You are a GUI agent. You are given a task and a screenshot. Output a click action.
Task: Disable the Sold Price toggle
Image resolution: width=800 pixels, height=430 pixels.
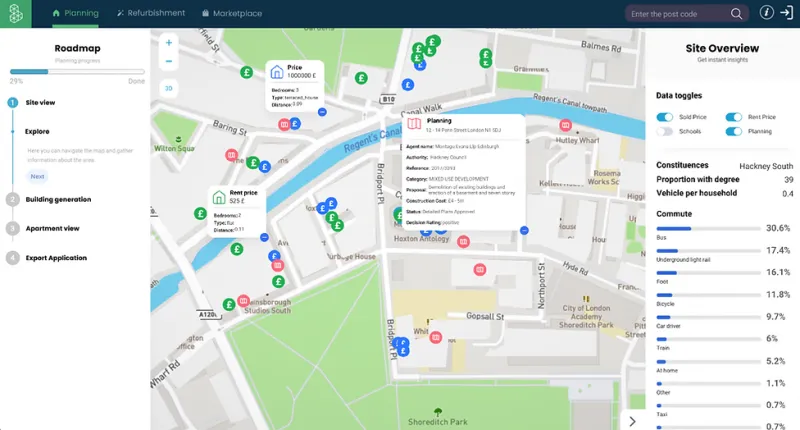click(x=665, y=117)
